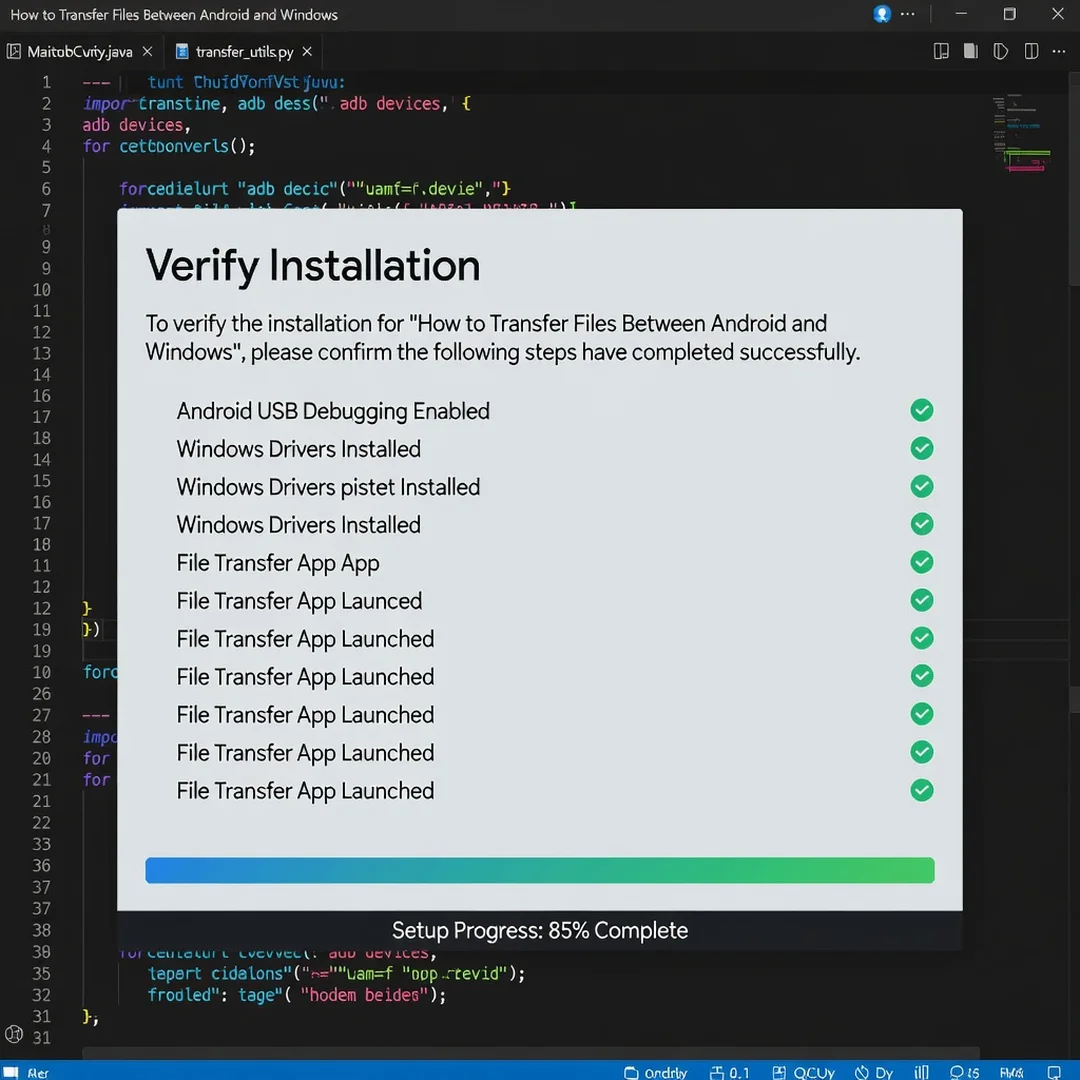
Task: Click the 0.1 status bar indicator
Action: [x=729, y=1072]
